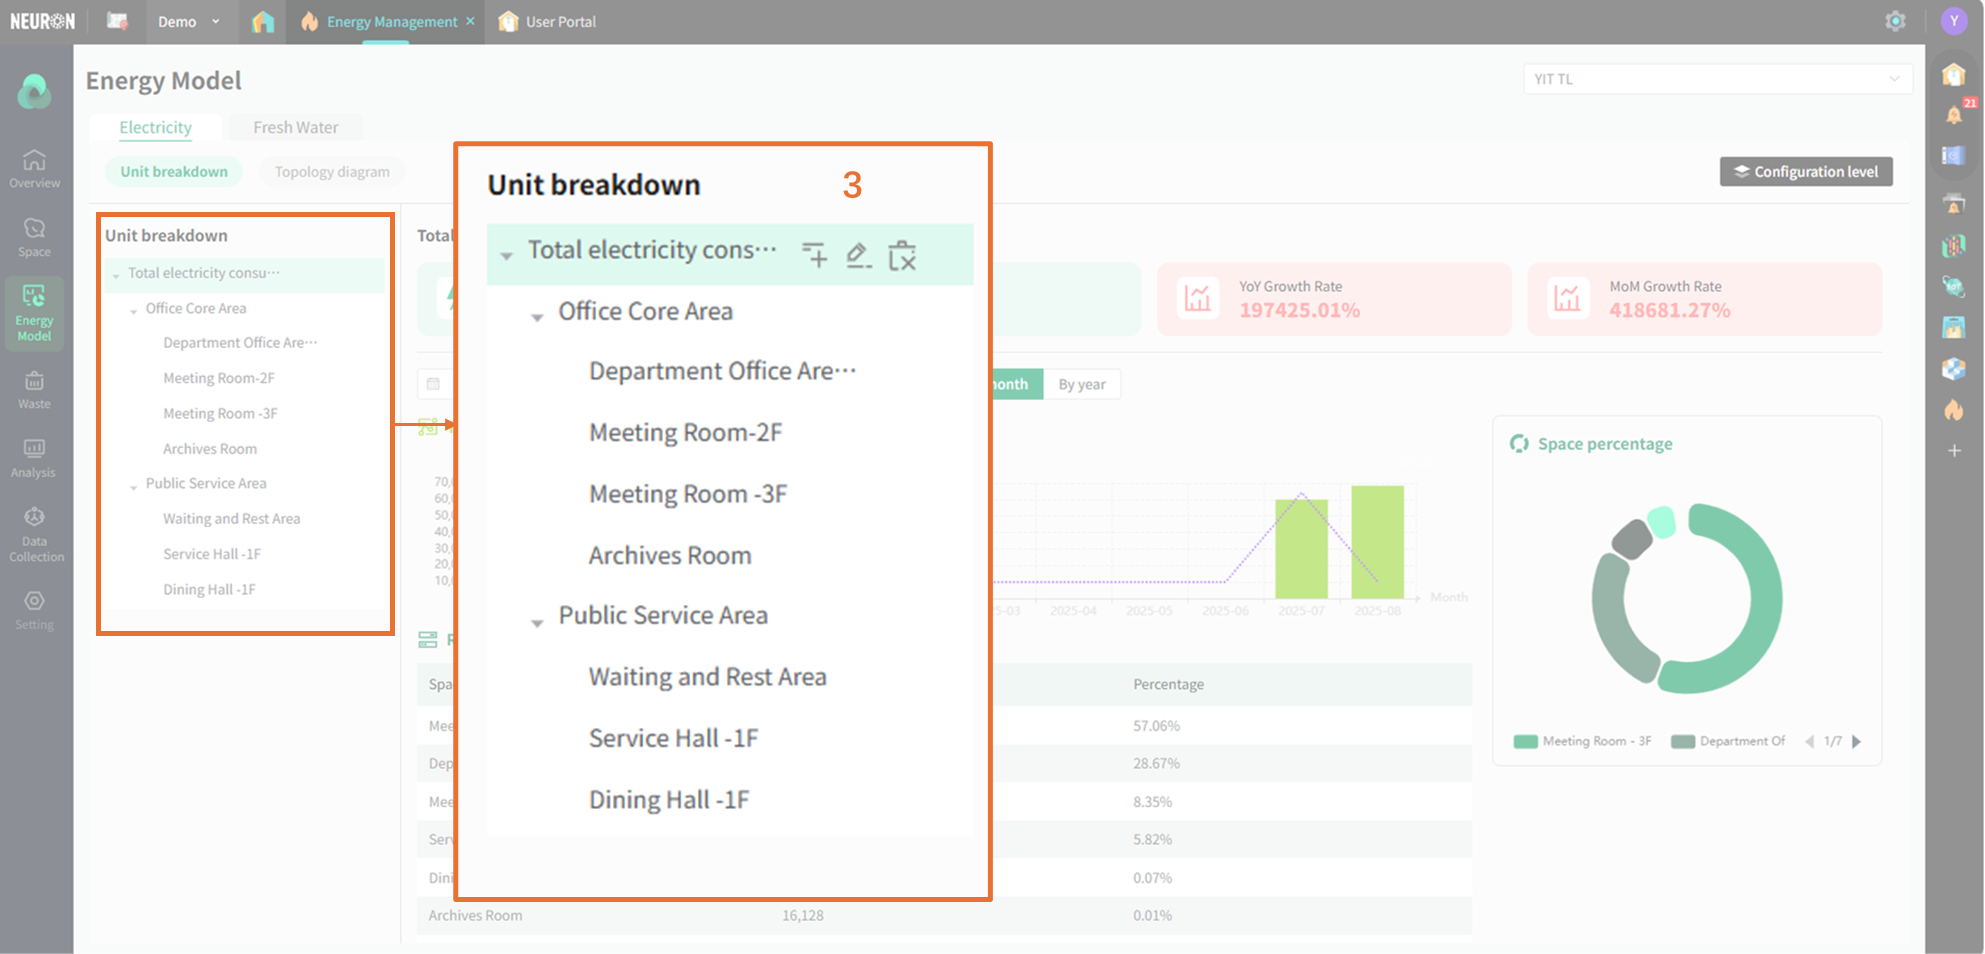Click the Configuration level button

pyautogui.click(x=1805, y=172)
